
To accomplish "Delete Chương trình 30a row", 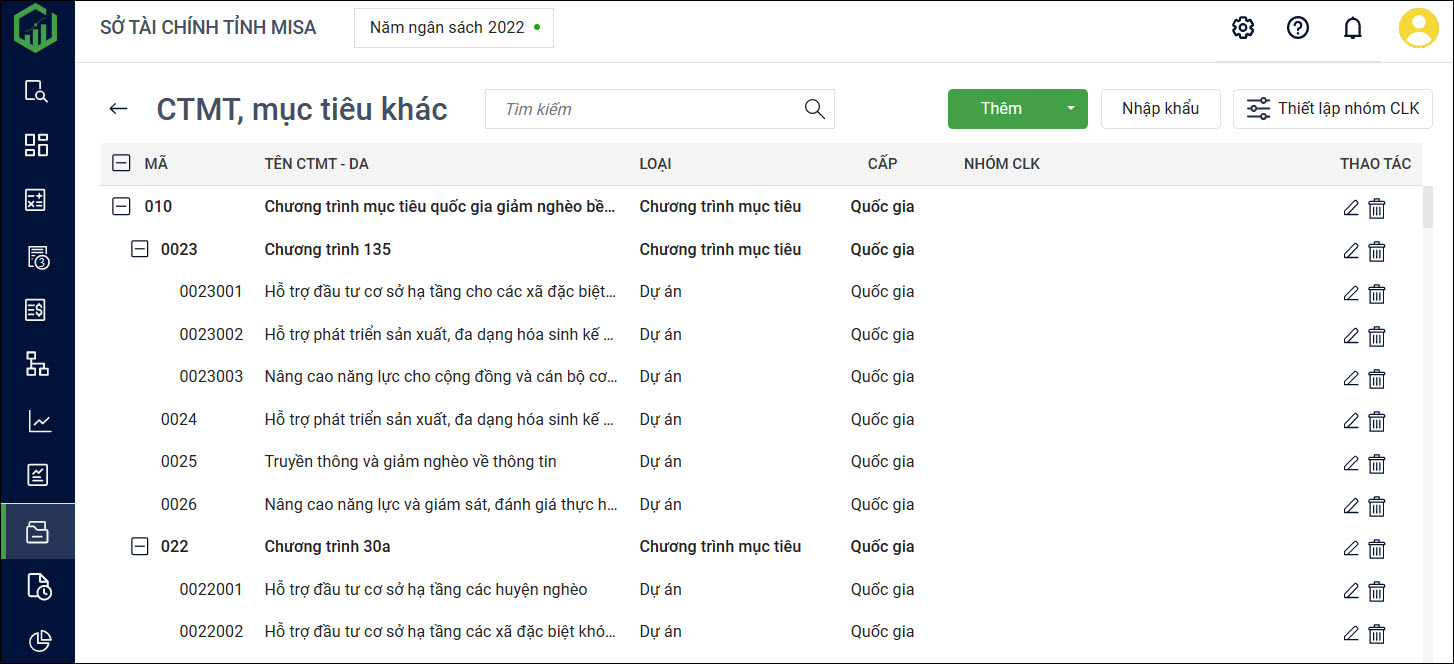I will point(1377,548).
